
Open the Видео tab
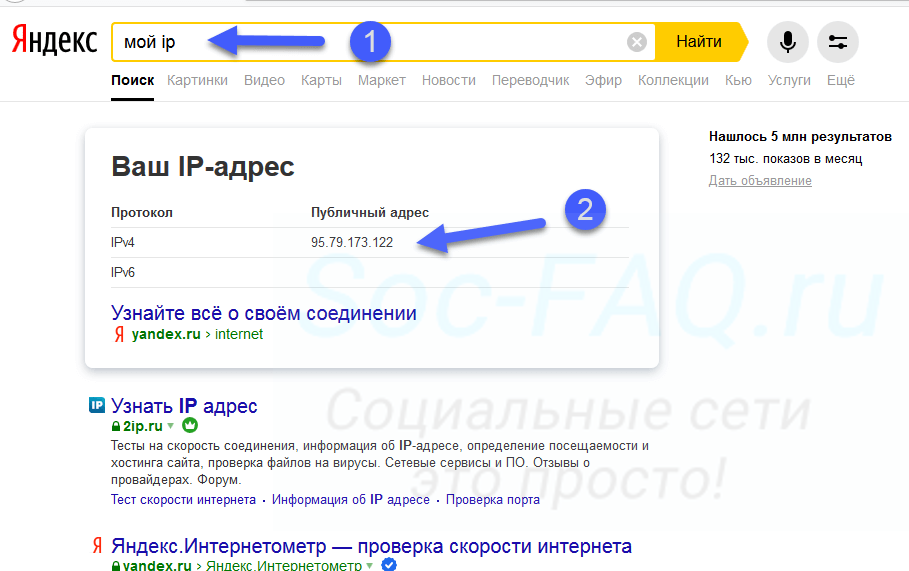(x=264, y=80)
